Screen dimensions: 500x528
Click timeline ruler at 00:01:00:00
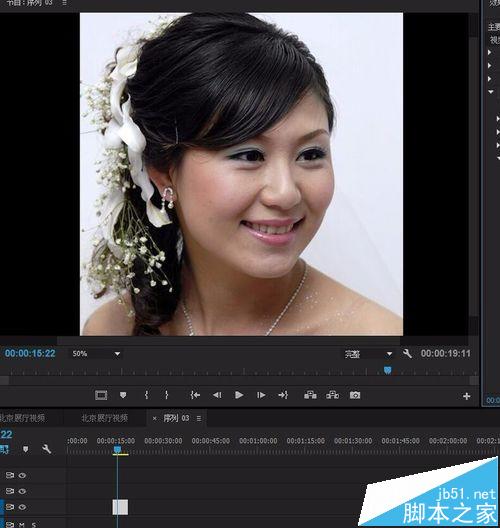(258, 441)
